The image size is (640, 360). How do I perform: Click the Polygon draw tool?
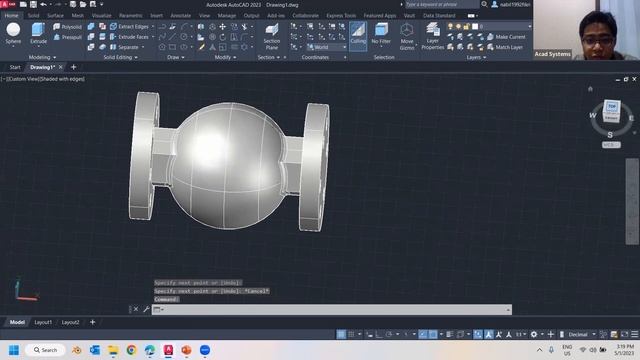tap(162, 47)
